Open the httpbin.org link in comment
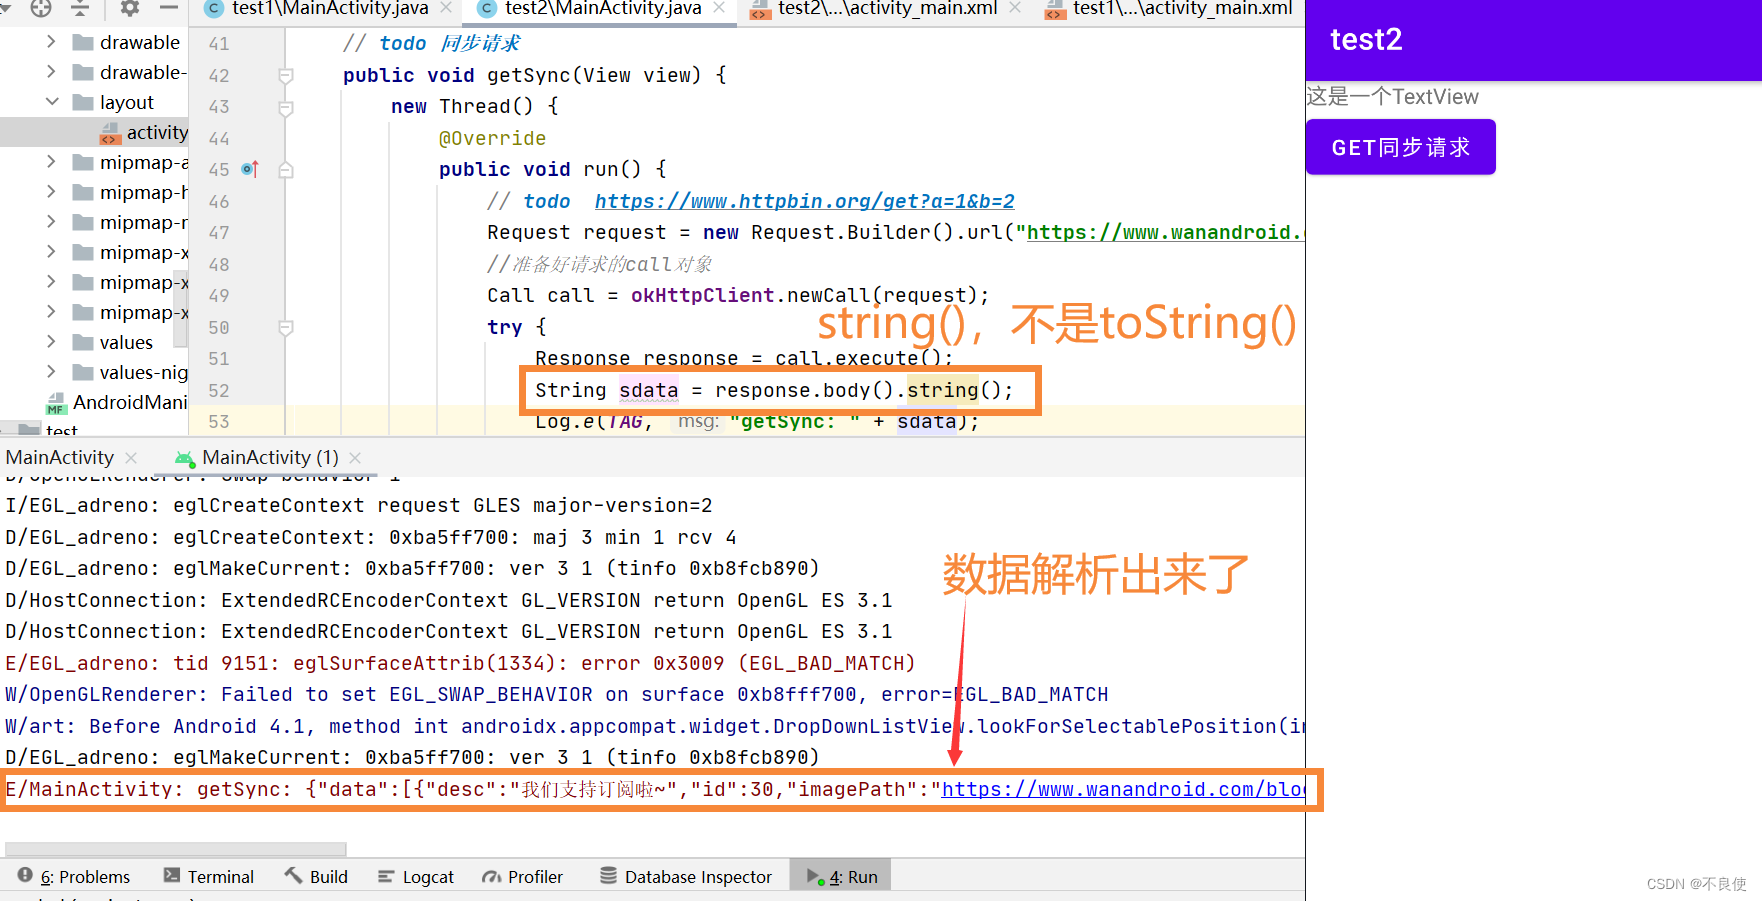The height and width of the screenshot is (901, 1762). coord(804,201)
